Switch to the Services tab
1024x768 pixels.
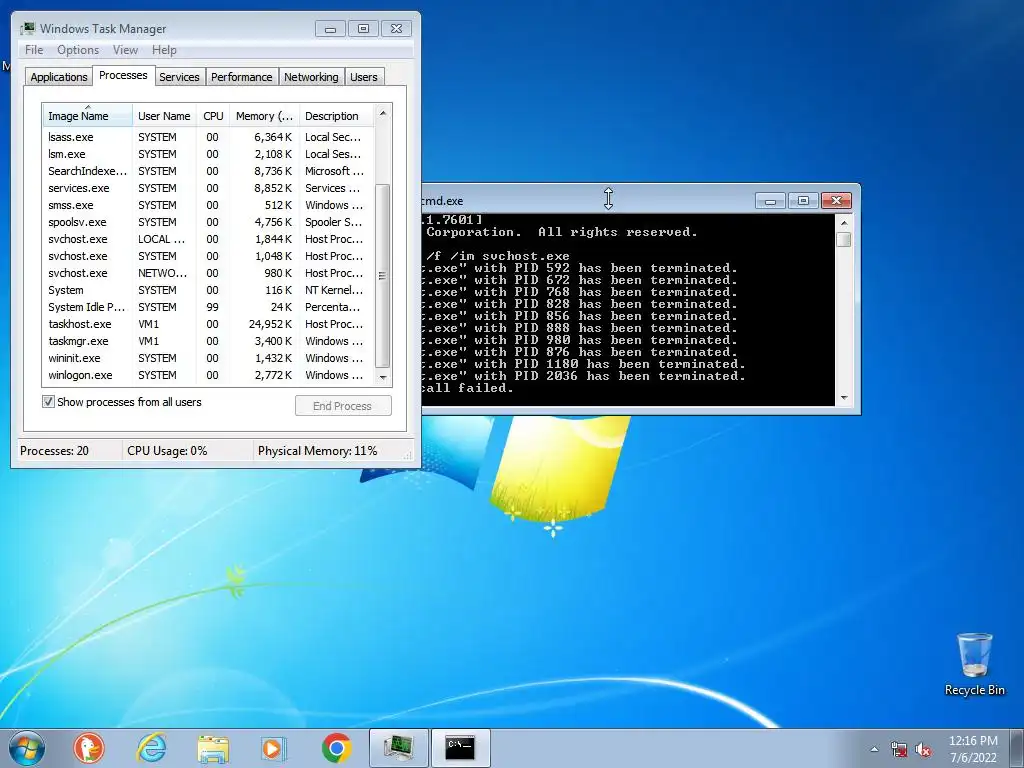179,77
